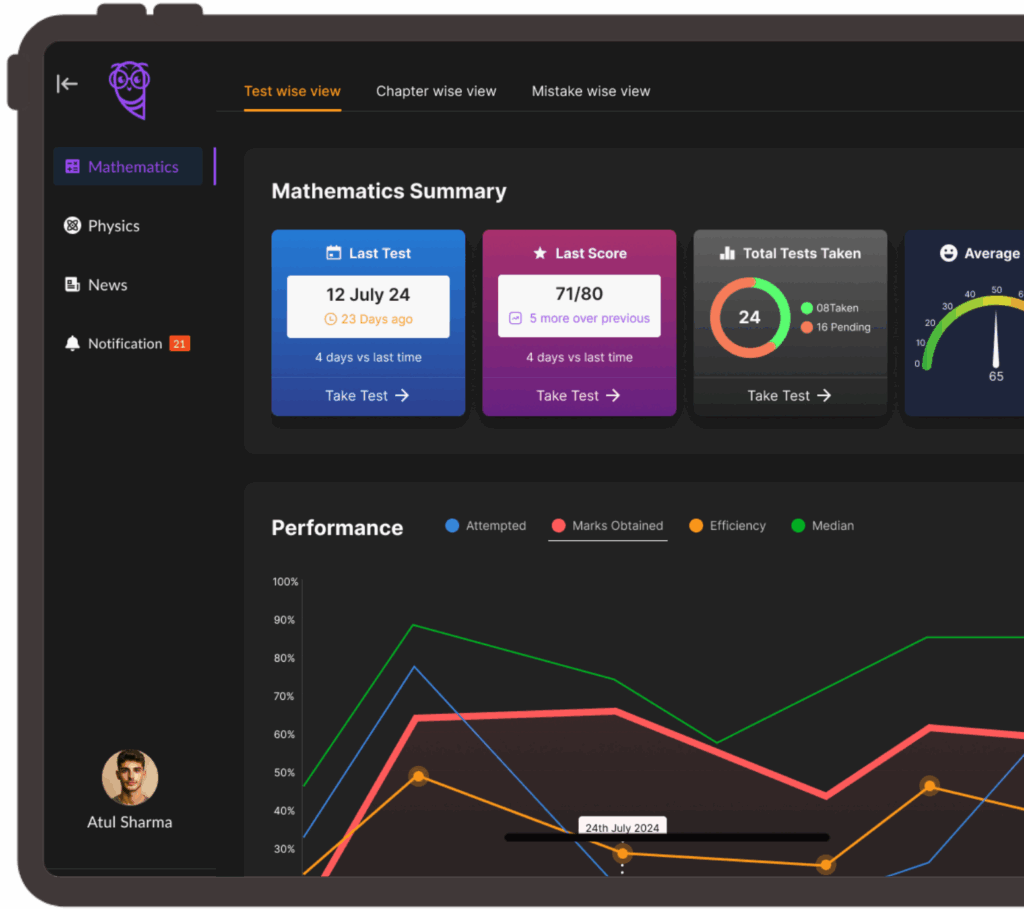Switch to Chapter wise view tab
Viewport: 1024px width, 909px height.
[436, 91]
